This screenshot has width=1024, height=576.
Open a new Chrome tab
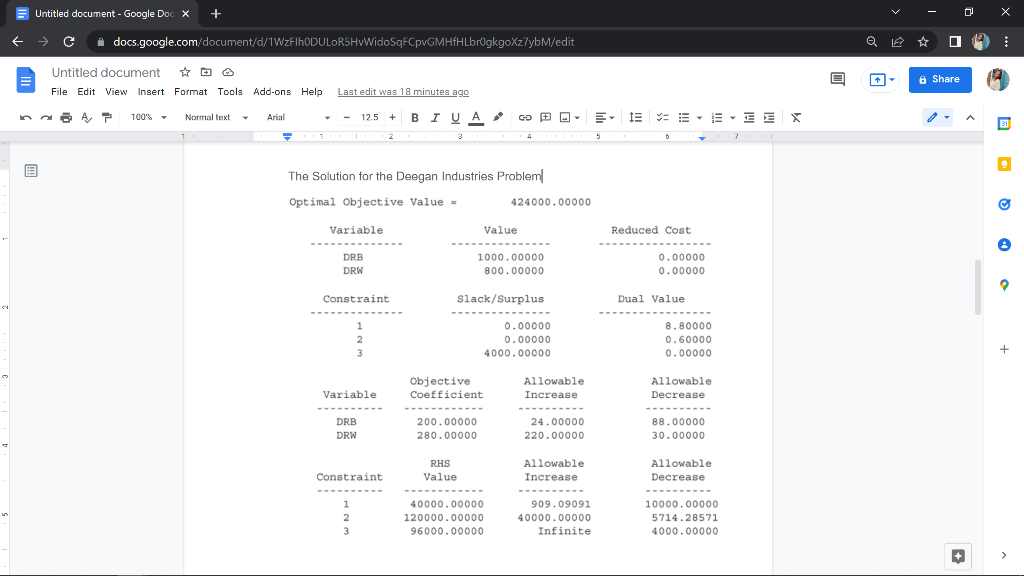pyautogui.click(x=216, y=13)
